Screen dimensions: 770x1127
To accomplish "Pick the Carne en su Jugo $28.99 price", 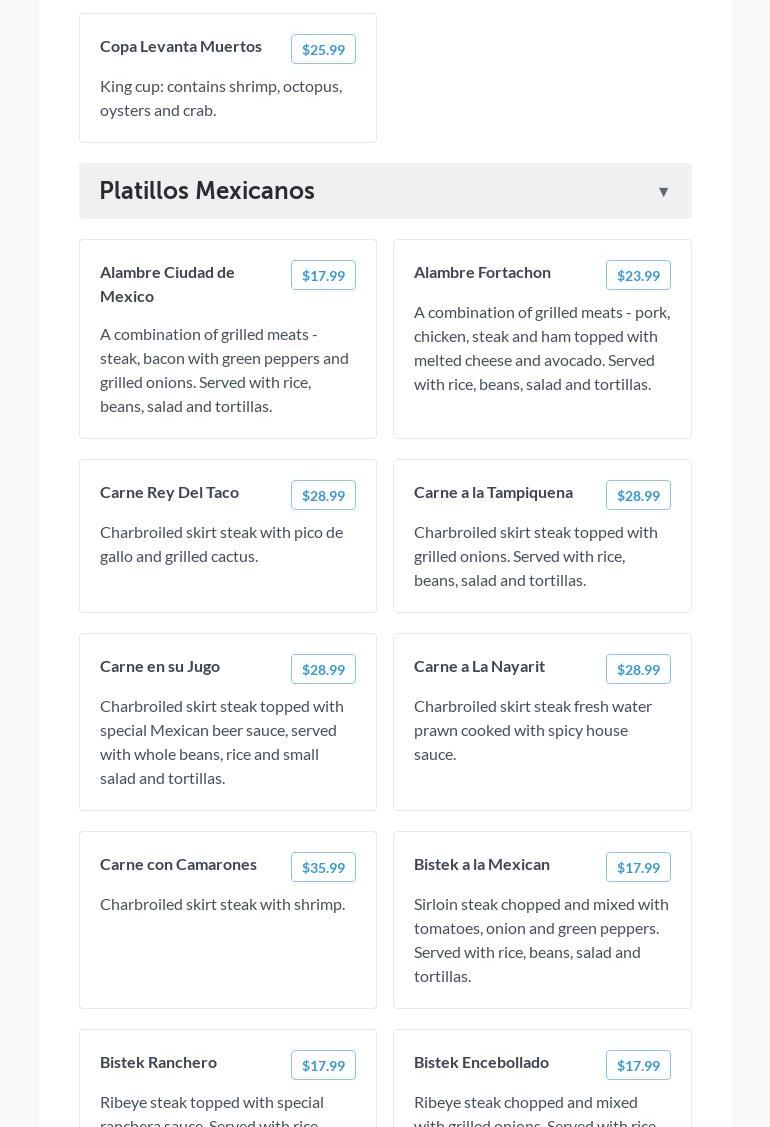I will click(x=323, y=669).
